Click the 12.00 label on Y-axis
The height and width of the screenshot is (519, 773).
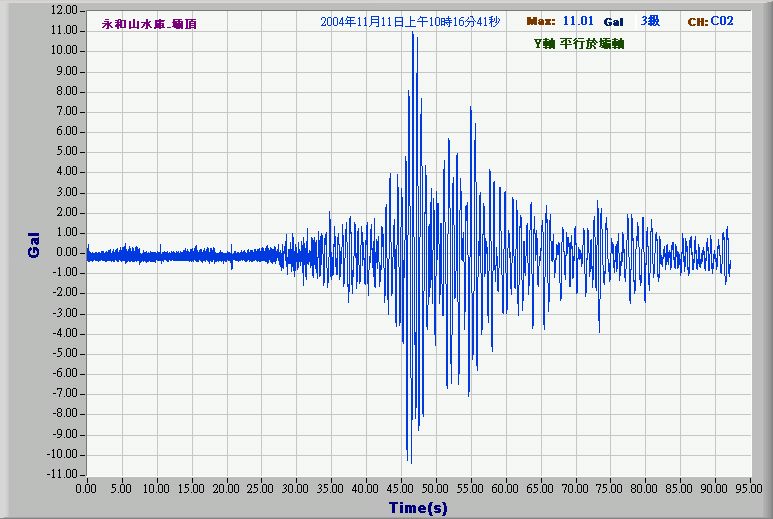[64, 10]
